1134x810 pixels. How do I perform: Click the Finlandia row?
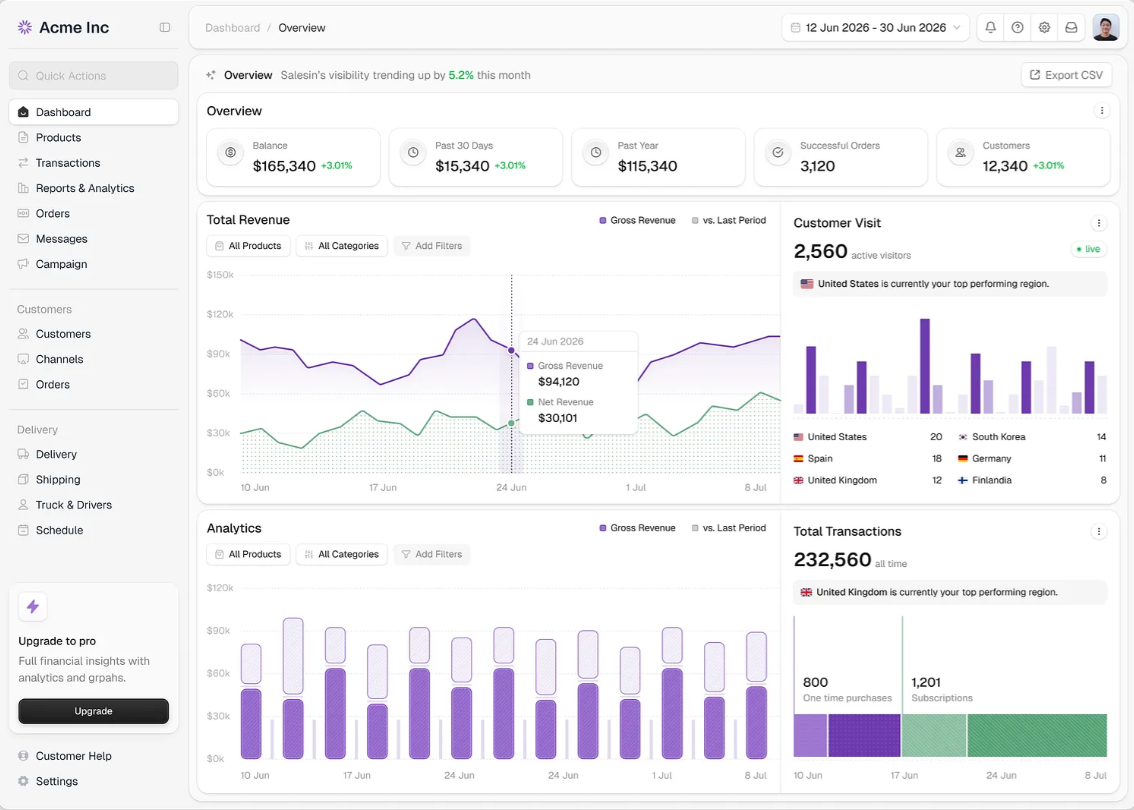[x=1032, y=480]
